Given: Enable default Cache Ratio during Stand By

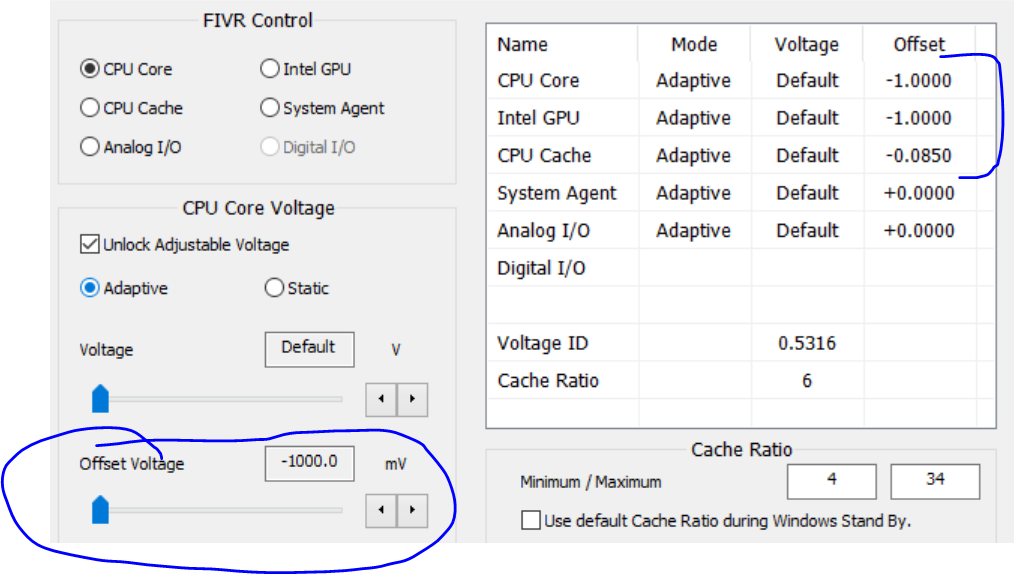Looking at the screenshot, I should click(x=531, y=521).
